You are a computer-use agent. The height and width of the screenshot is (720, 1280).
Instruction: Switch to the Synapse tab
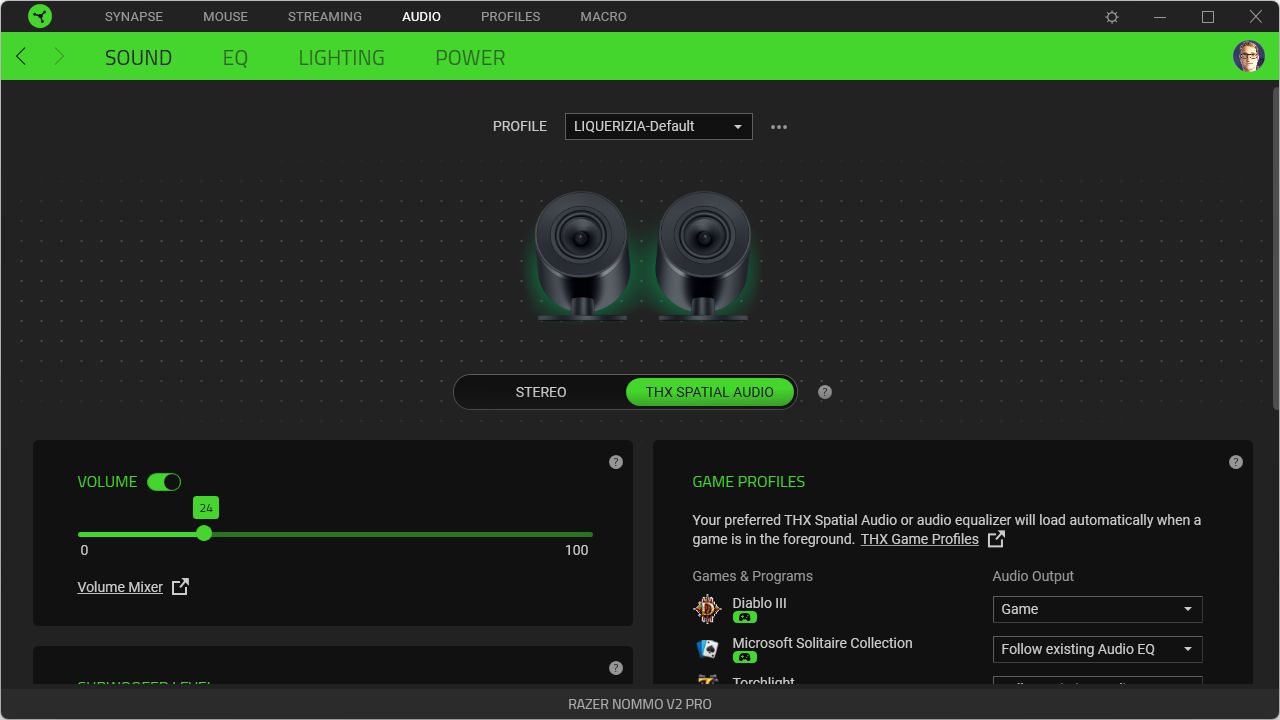click(x=134, y=17)
